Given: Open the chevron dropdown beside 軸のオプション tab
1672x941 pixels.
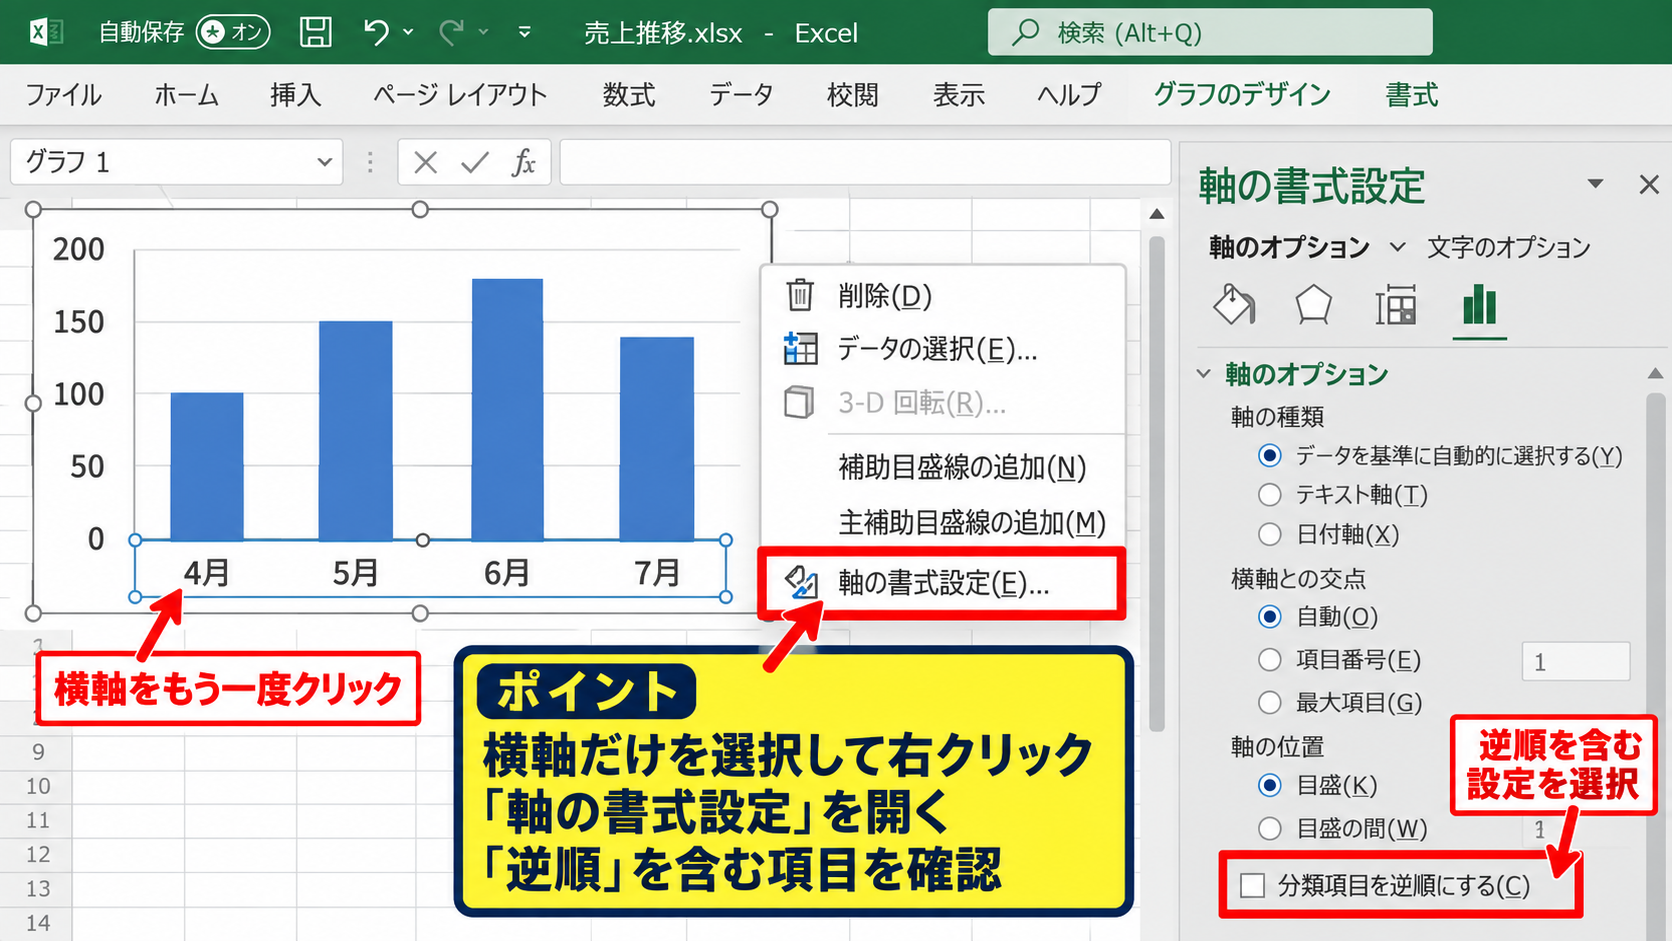Looking at the screenshot, I should coord(1398,247).
